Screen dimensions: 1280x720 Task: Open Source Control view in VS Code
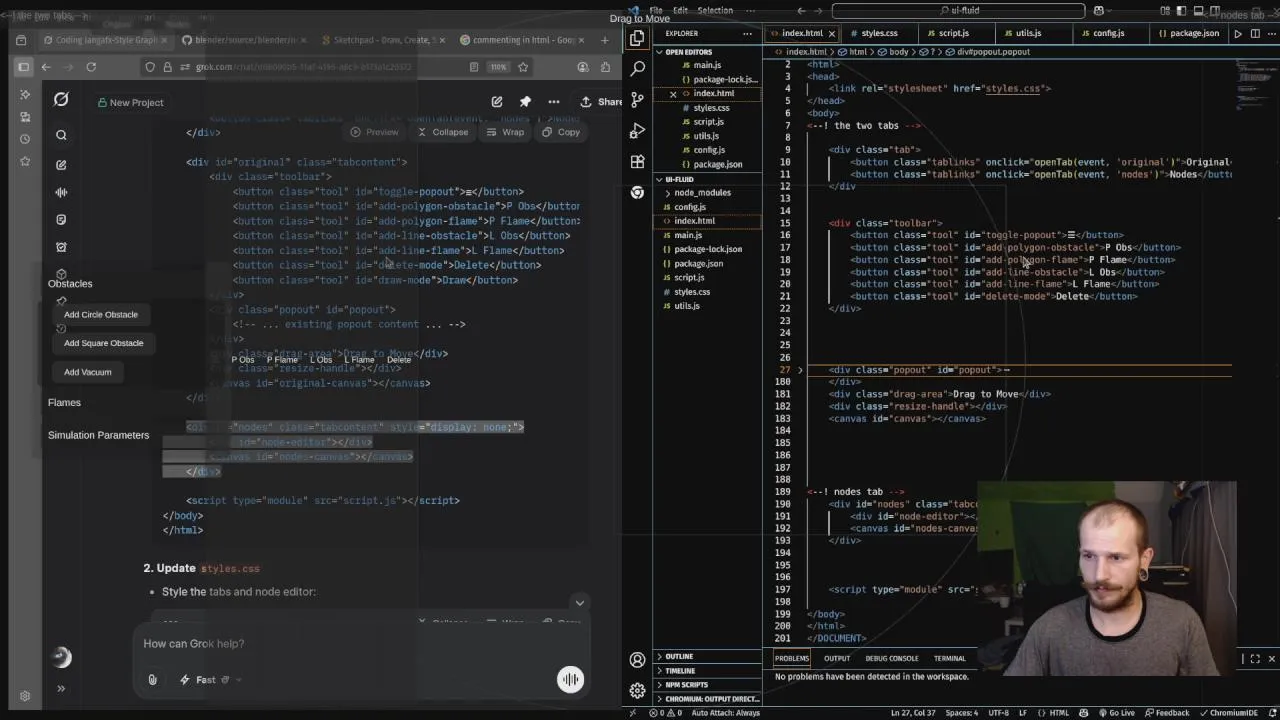tap(637, 100)
